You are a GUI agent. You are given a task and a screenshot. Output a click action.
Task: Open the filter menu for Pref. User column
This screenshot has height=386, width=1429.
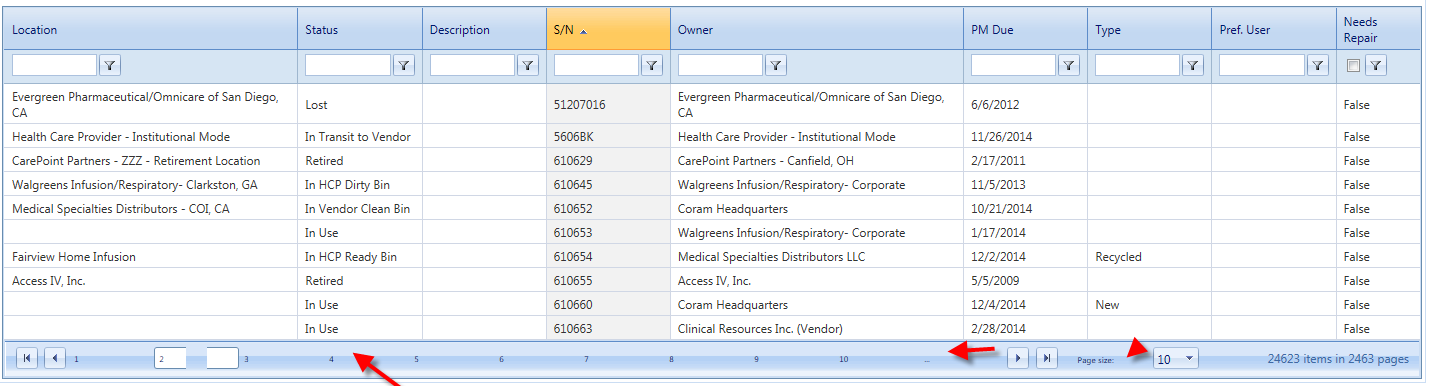1318,65
